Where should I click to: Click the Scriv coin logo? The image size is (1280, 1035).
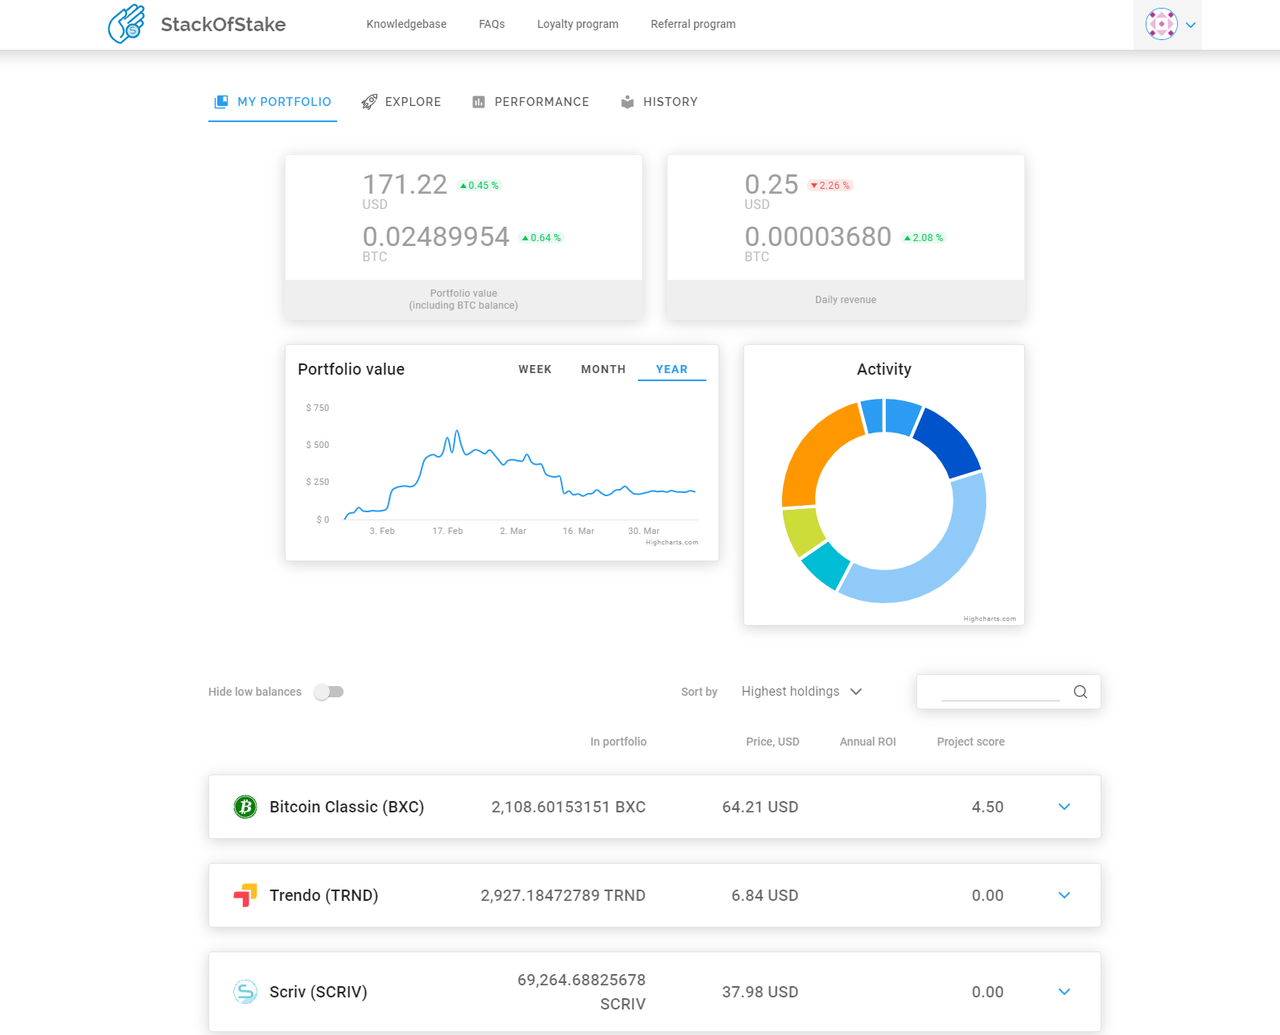(245, 992)
